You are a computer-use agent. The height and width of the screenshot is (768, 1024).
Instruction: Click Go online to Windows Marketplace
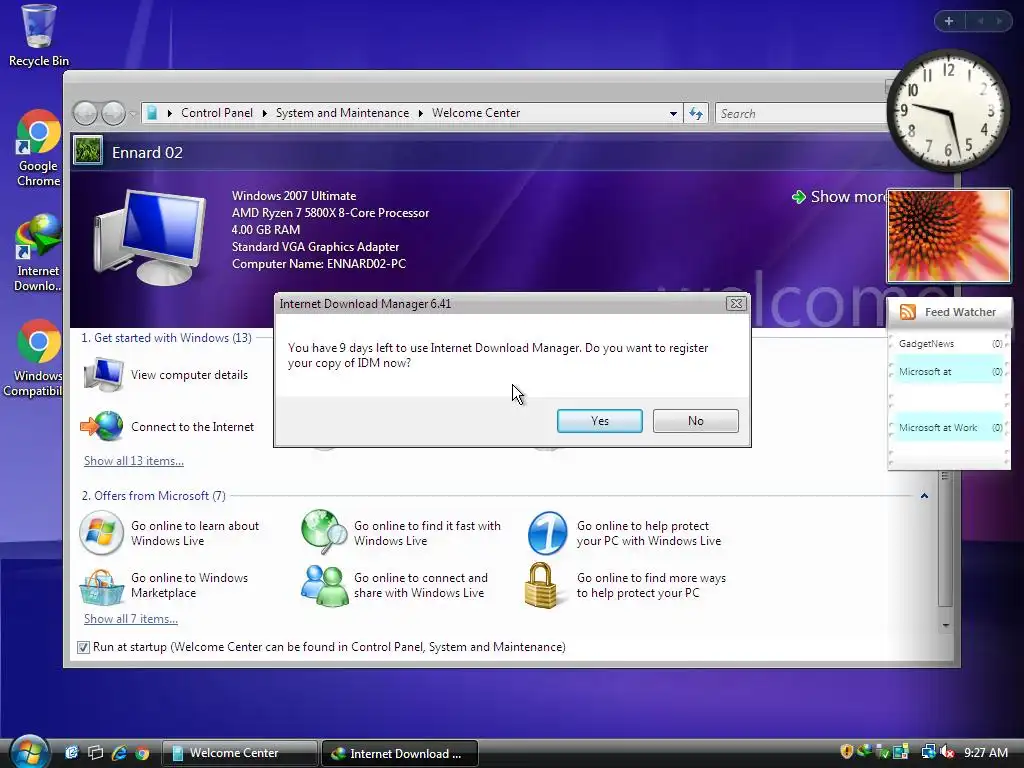(x=189, y=586)
